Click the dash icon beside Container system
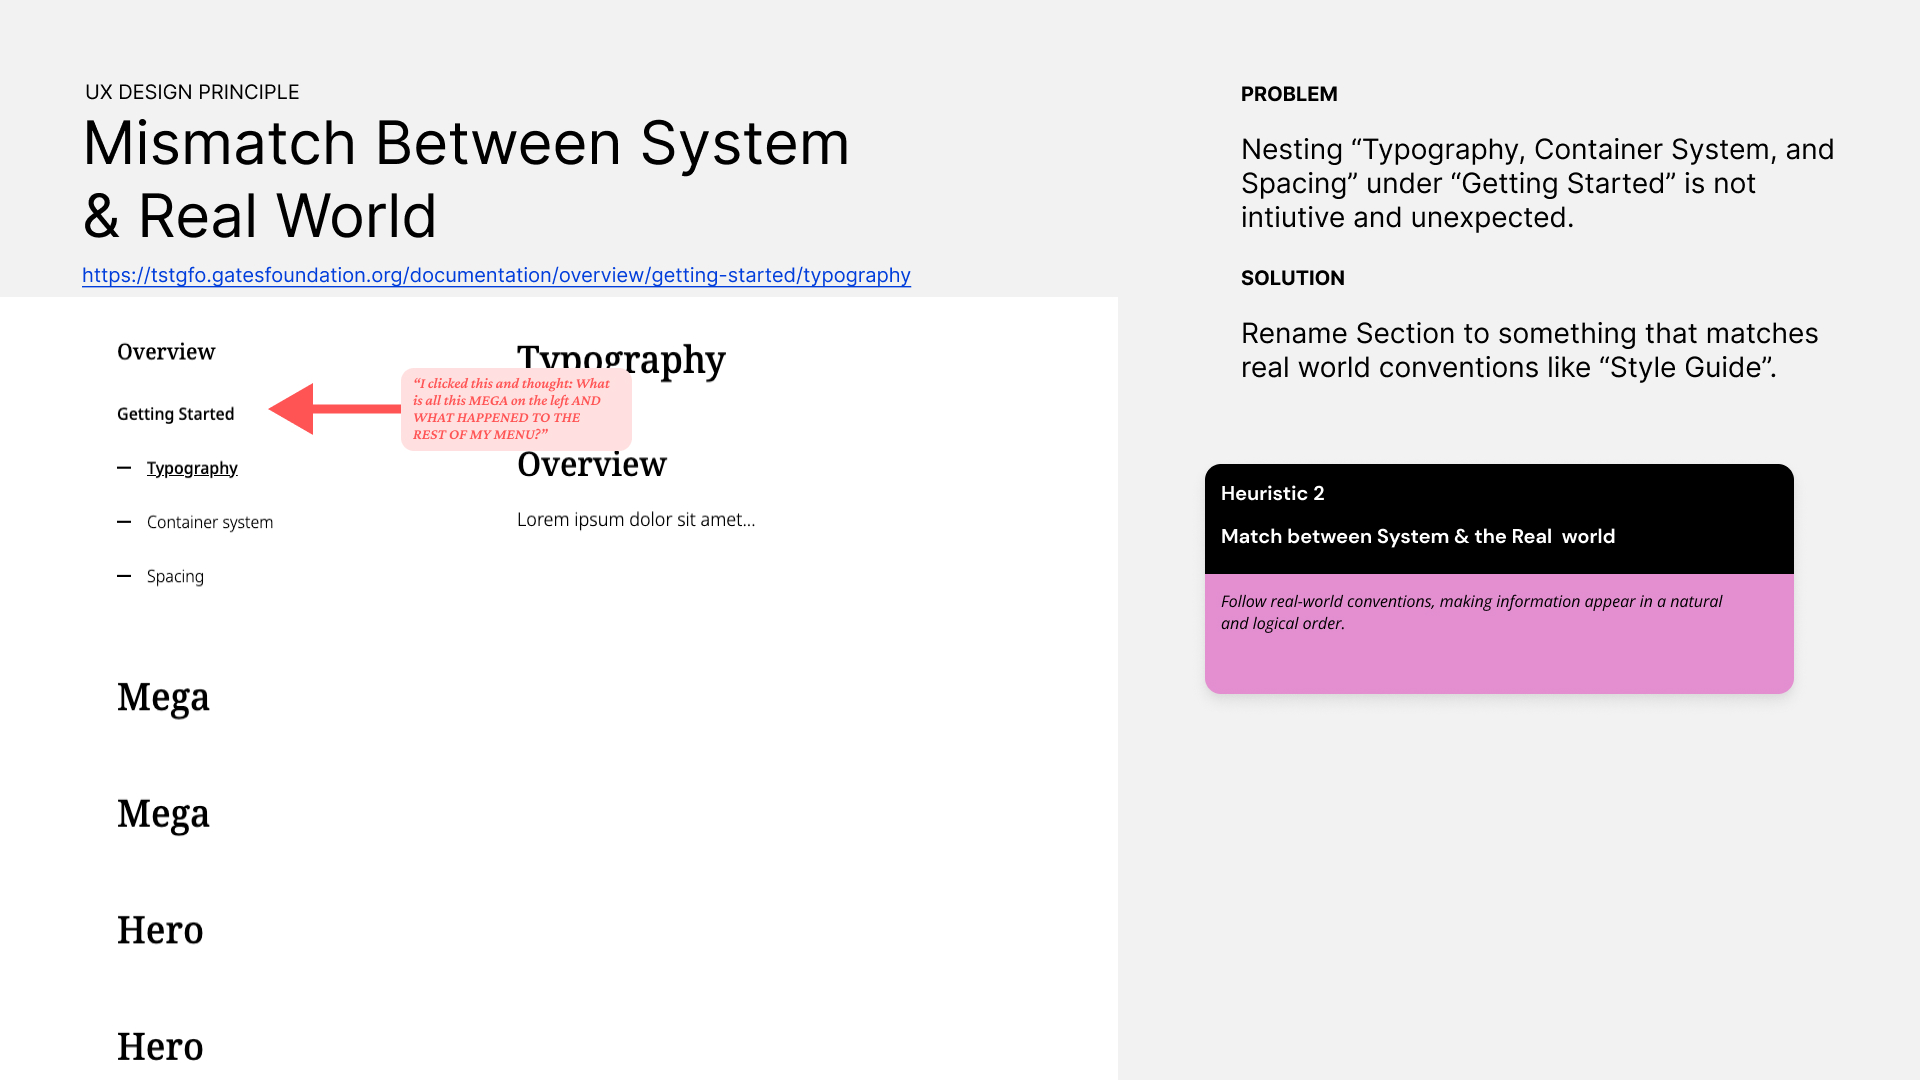 [x=124, y=522]
